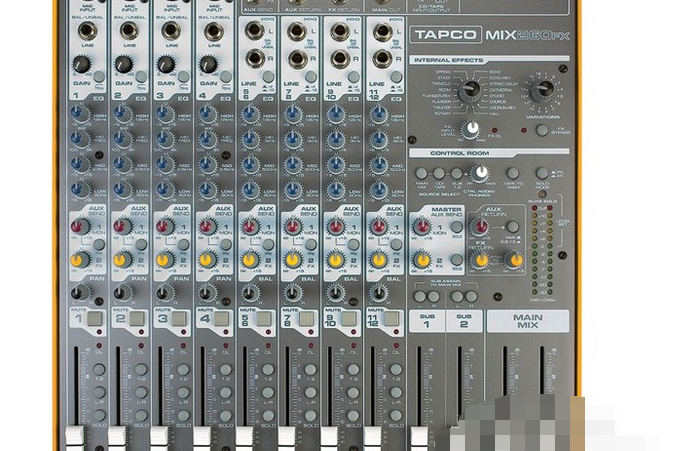This screenshot has height=451, width=677.
Task: Click the Ctrl Room/Phones level knob
Action: point(479,173)
